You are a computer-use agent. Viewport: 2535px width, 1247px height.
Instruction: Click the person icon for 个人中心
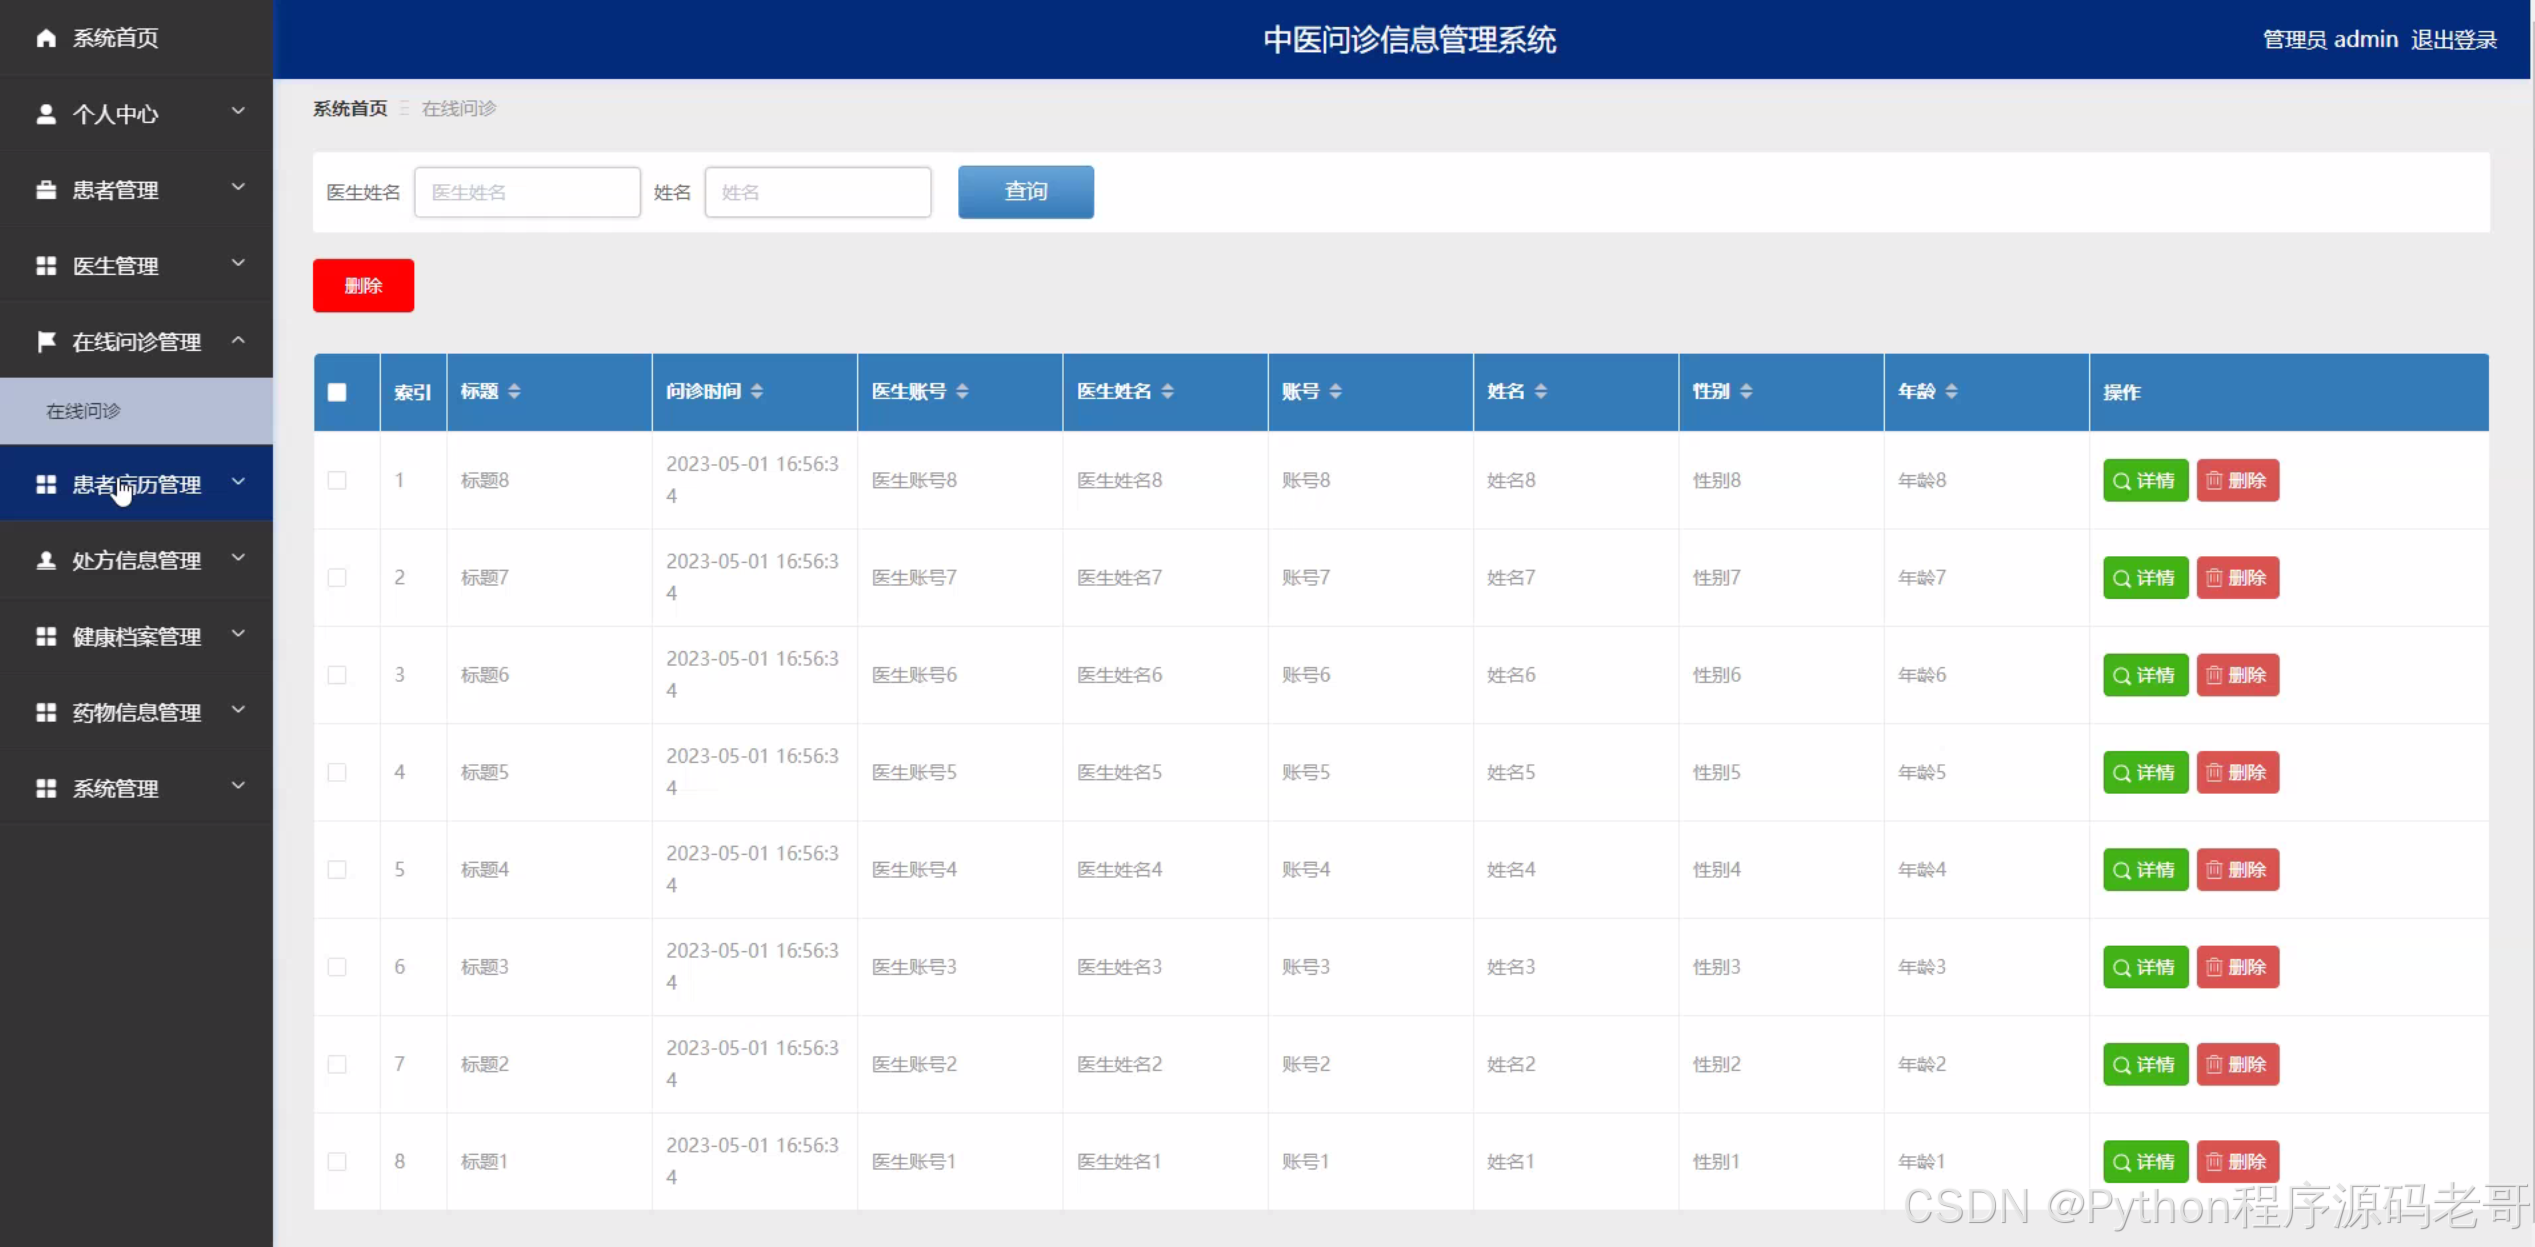(x=46, y=114)
